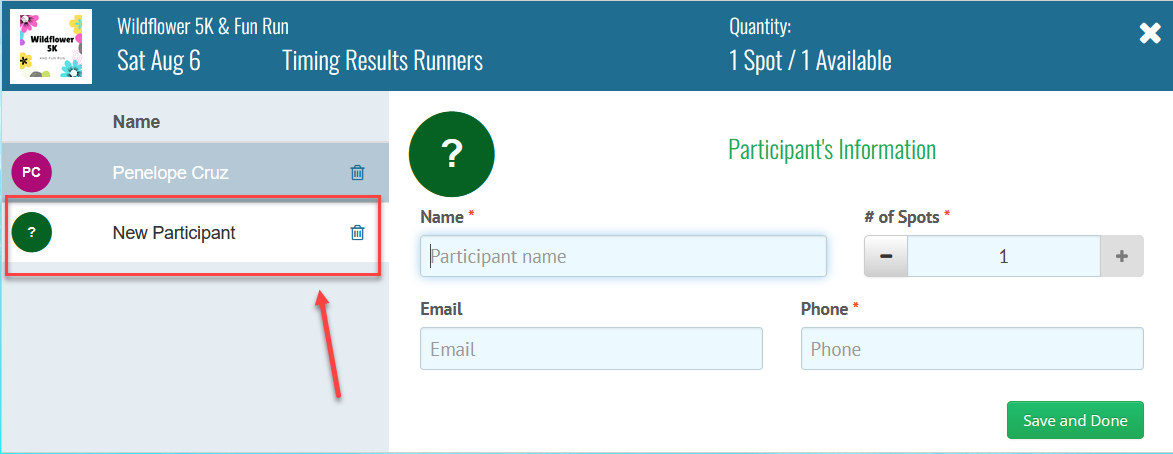Click the small question mark avatar
This screenshot has width=1173, height=454.
click(31, 233)
